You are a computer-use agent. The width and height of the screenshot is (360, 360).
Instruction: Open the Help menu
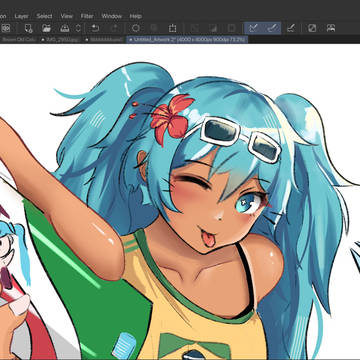(136, 16)
